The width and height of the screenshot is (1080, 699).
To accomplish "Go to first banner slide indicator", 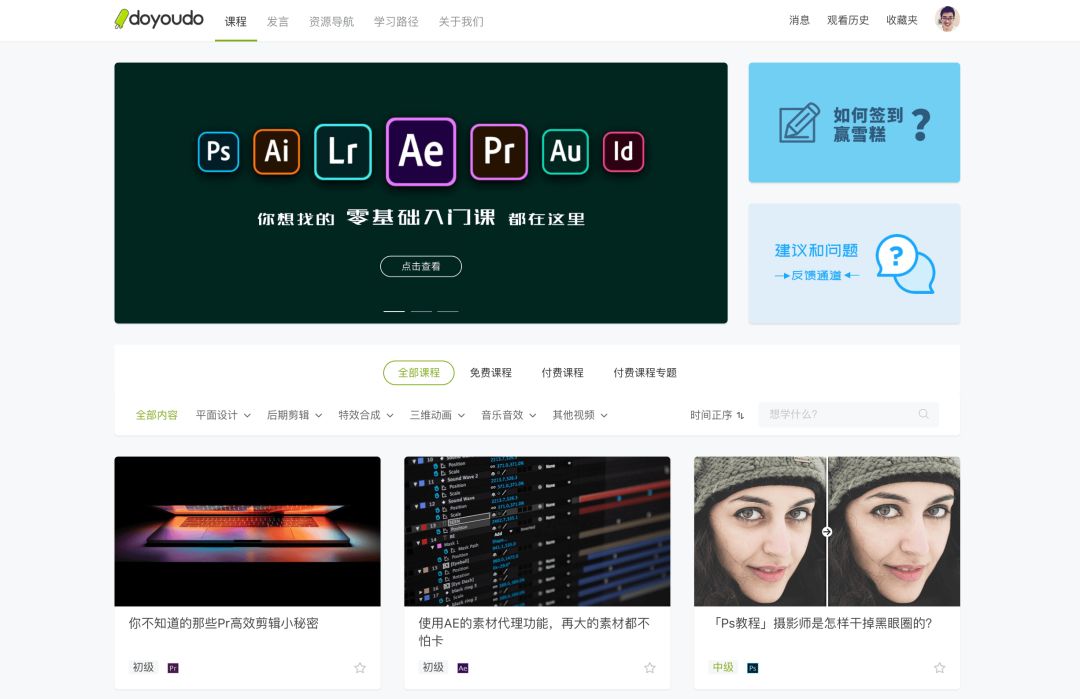I will [x=394, y=311].
